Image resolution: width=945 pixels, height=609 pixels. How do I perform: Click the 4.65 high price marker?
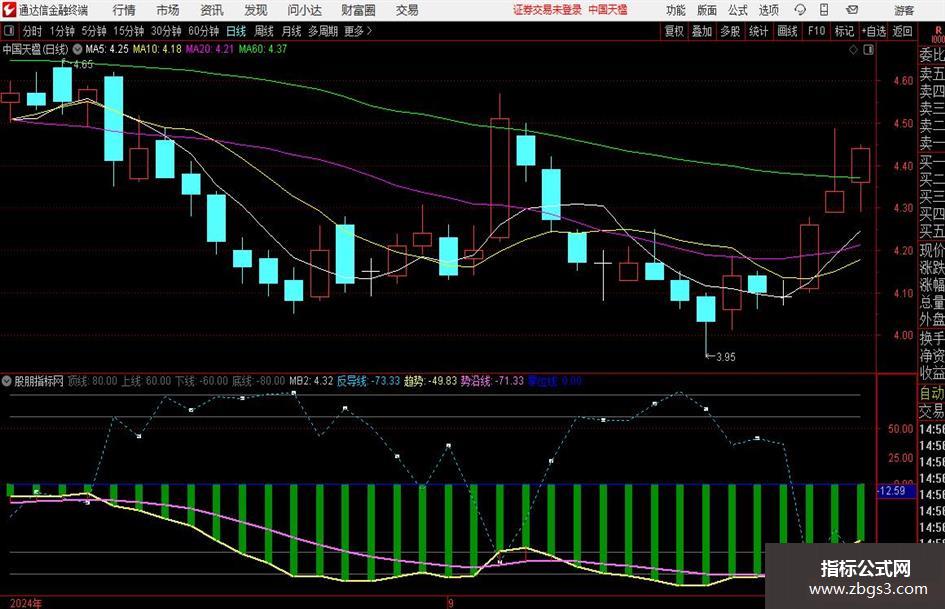(83, 64)
